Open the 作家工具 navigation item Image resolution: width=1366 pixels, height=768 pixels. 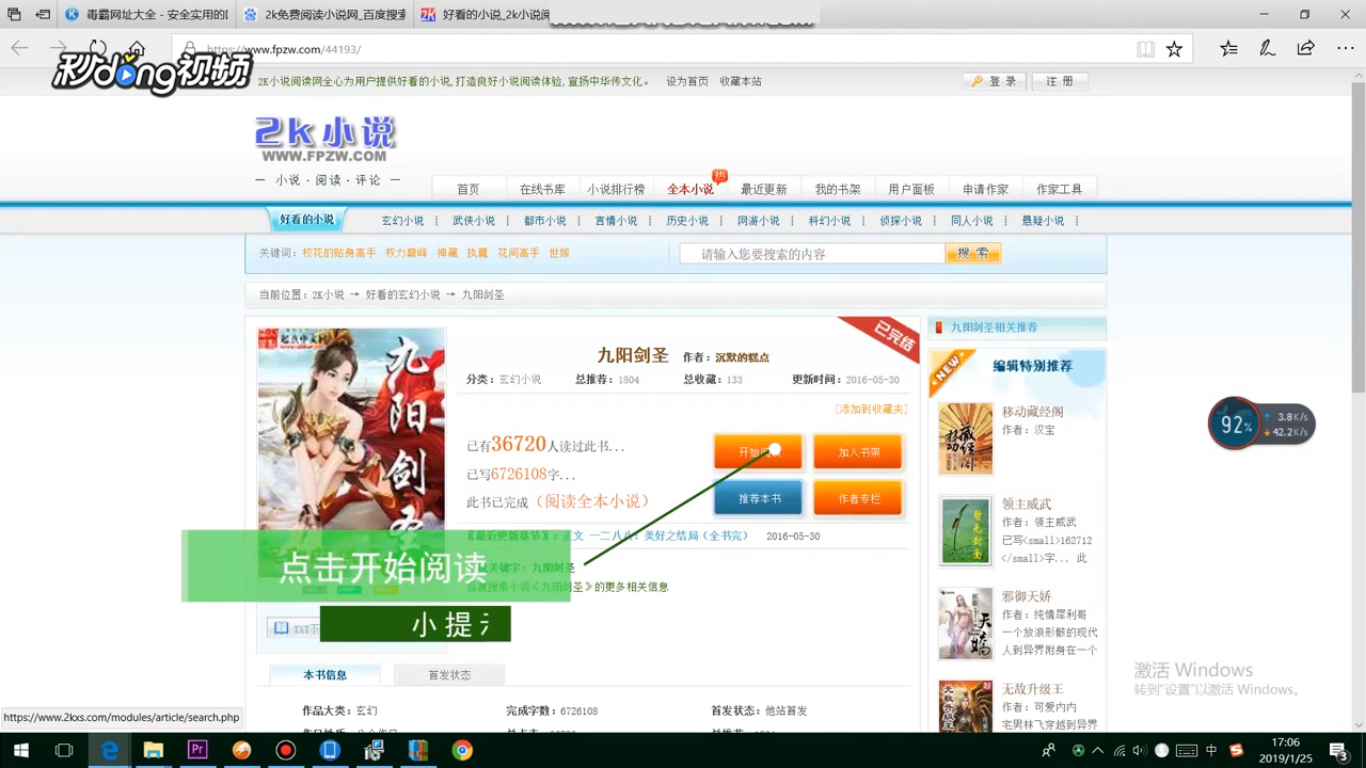tap(1060, 189)
